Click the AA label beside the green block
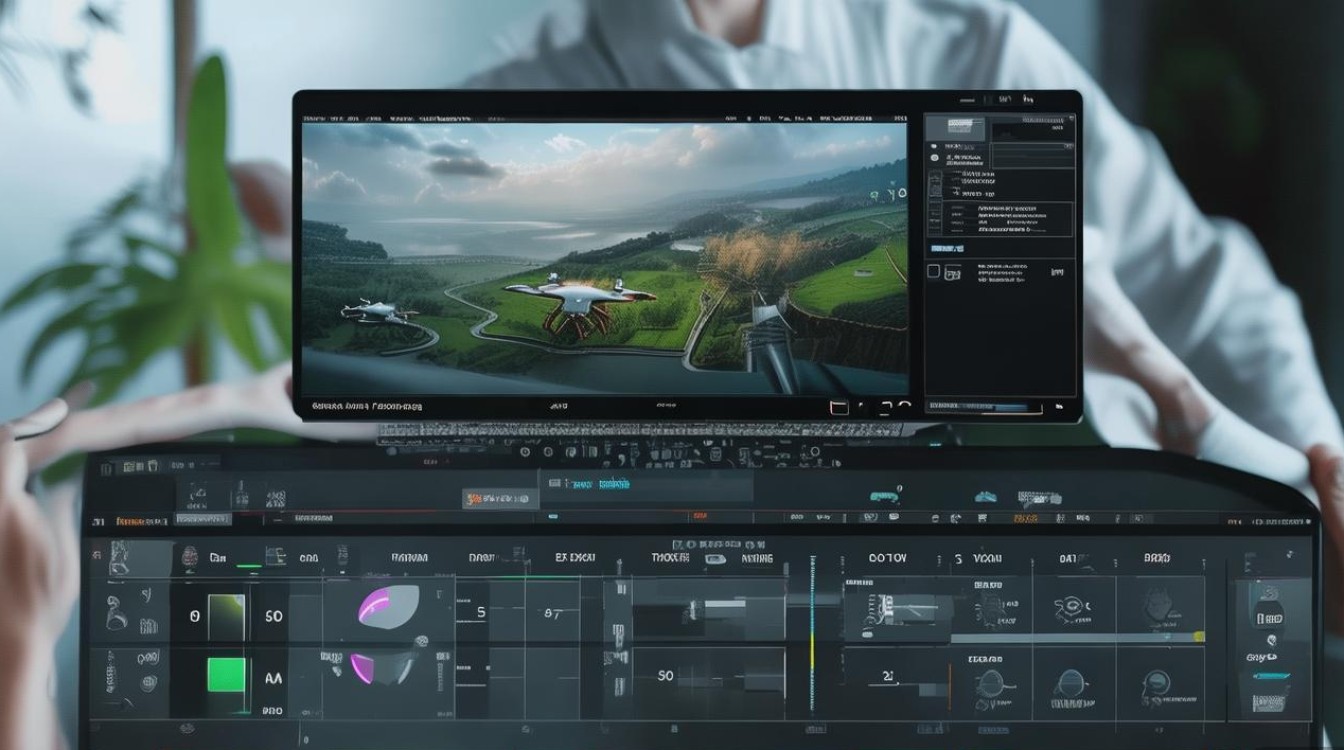This screenshot has height=750, width=1344. [273, 677]
